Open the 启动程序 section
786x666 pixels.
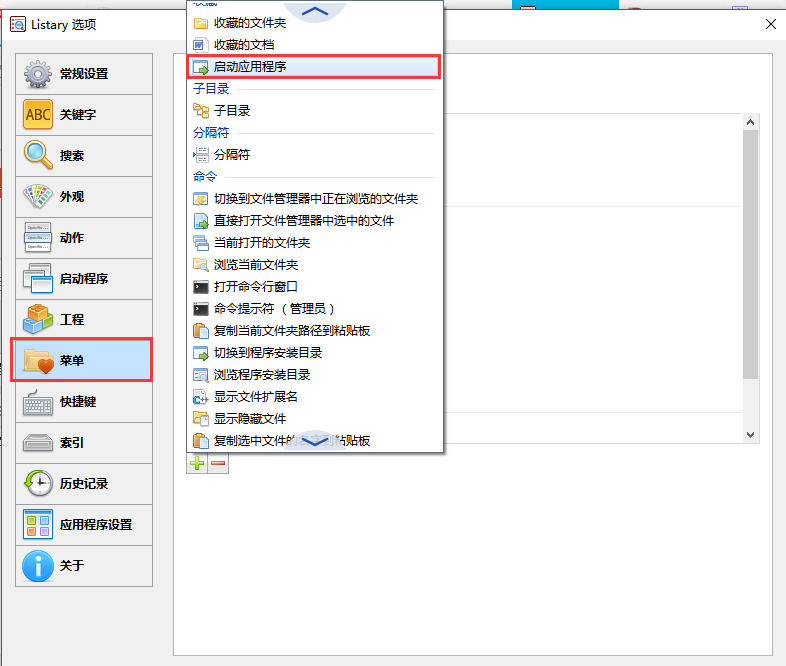pyautogui.click(x=84, y=279)
